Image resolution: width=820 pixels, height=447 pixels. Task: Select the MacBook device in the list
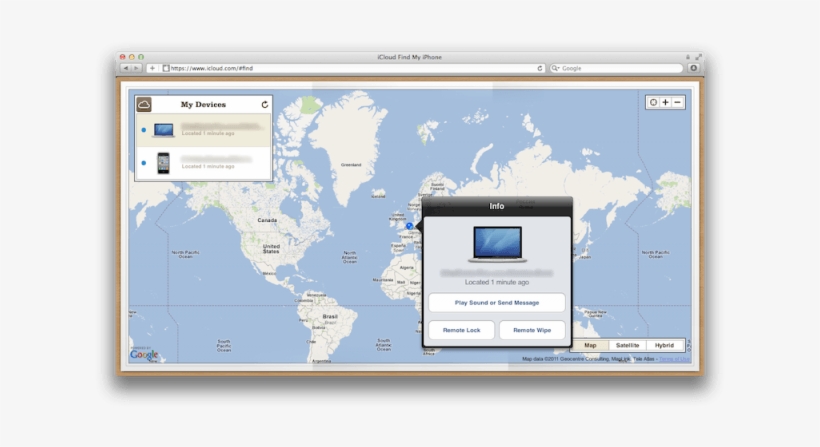pyautogui.click(x=203, y=130)
